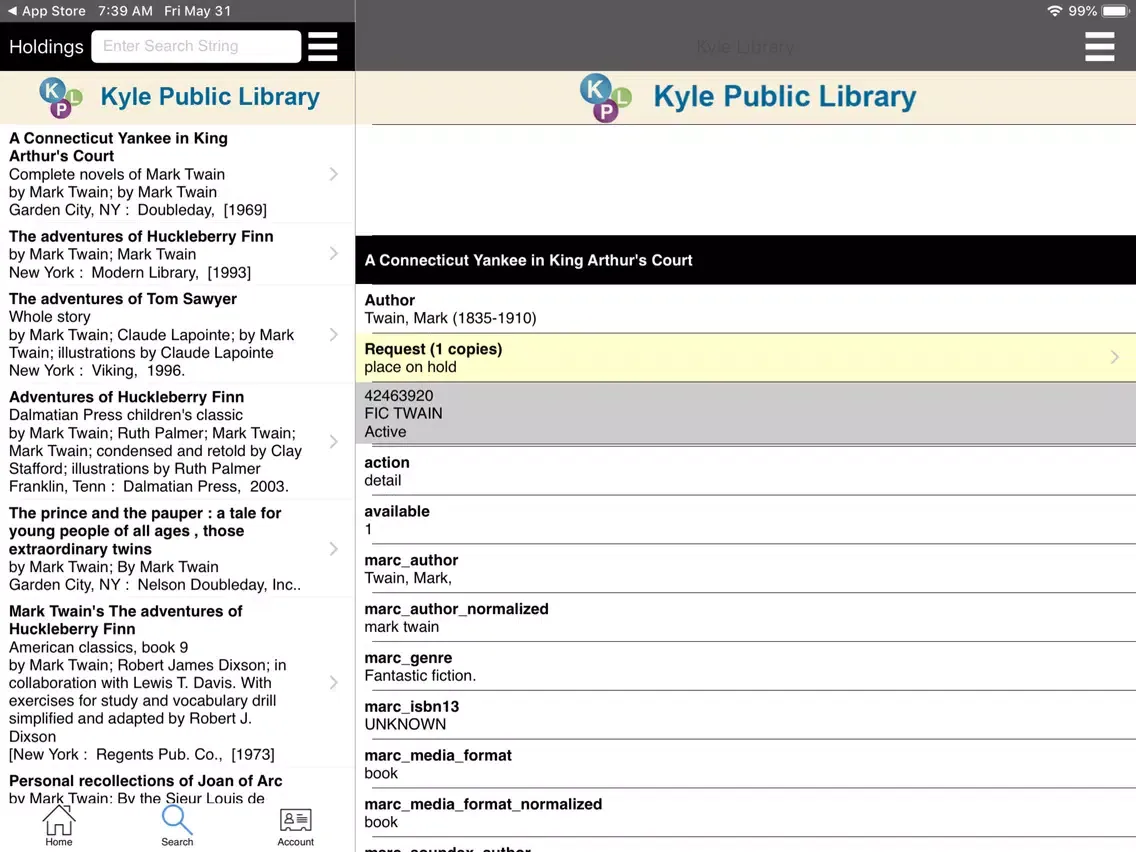
Task: Open the right panel hamburger menu
Action: click(x=1099, y=46)
